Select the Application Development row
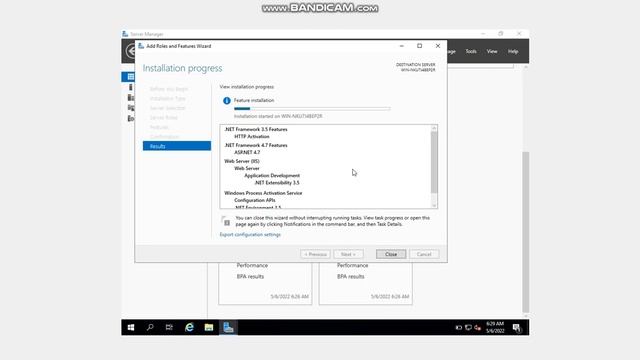 click(x=272, y=176)
